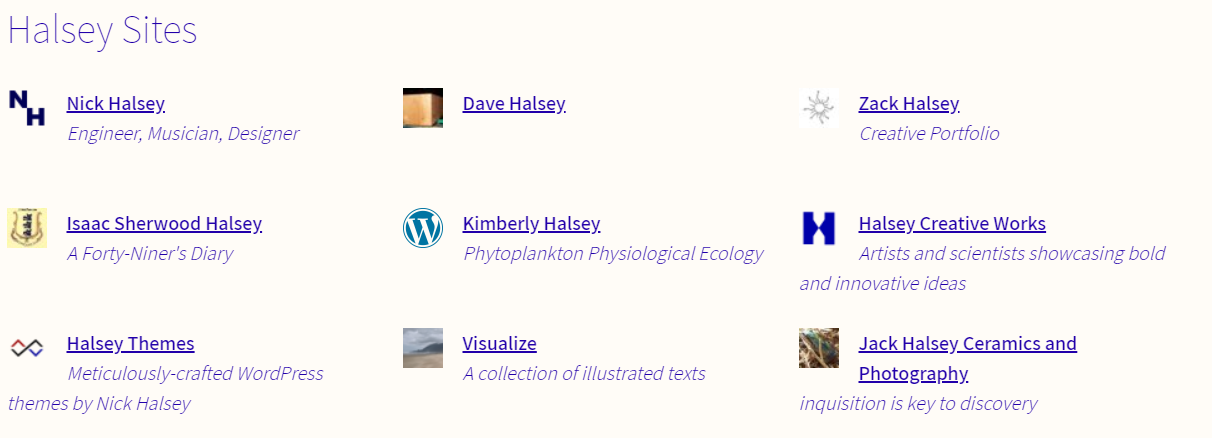The image size is (1212, 438).
Task: Click the crest icon for Isaac Sherwood Halsey
Action: pyautogui.click(x=27, y=228)
